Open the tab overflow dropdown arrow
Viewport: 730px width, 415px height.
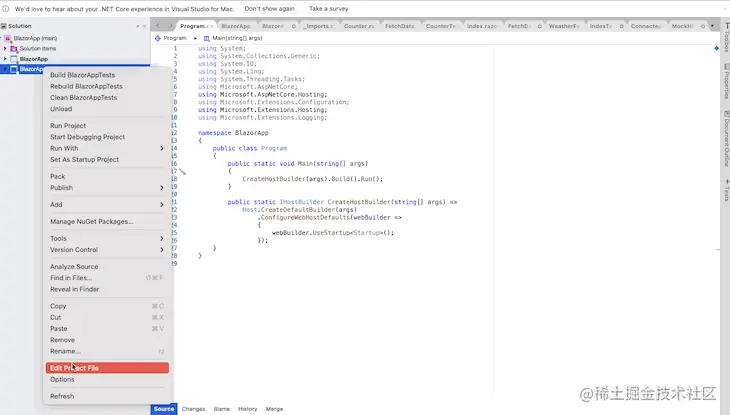coord(712,26)
